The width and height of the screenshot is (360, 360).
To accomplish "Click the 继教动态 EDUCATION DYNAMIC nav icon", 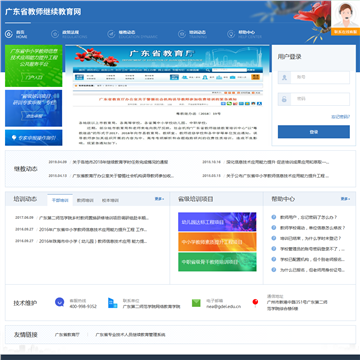I will pos(111,34).
